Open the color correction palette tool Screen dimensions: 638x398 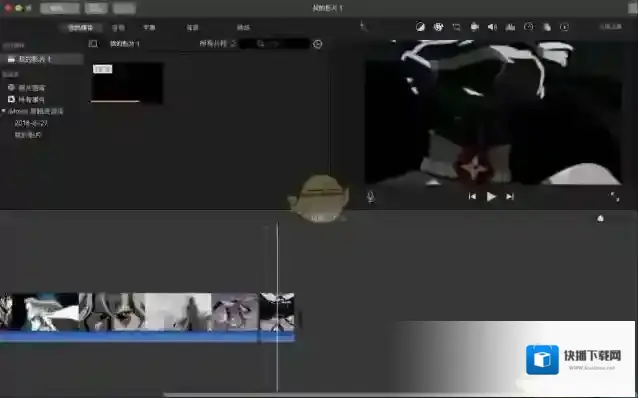tap(438, 27)
